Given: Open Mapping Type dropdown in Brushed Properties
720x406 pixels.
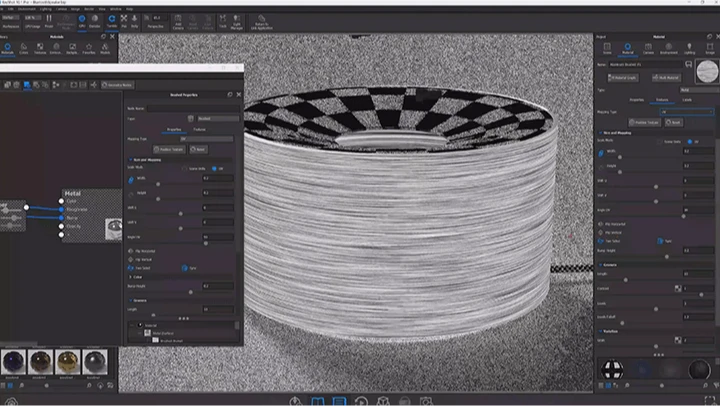Looking at the screenshot, I should [x=206, y=139].
